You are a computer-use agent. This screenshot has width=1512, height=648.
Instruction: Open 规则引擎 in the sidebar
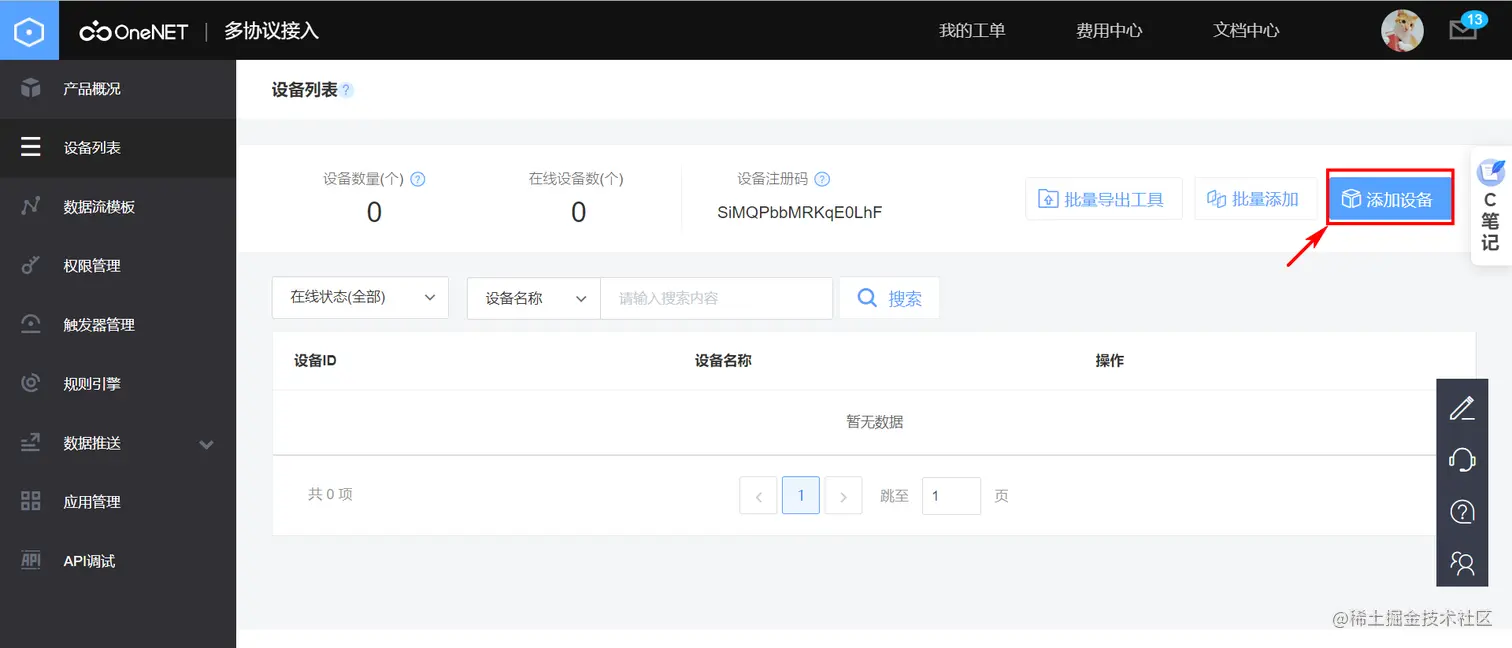coord(92,383)
